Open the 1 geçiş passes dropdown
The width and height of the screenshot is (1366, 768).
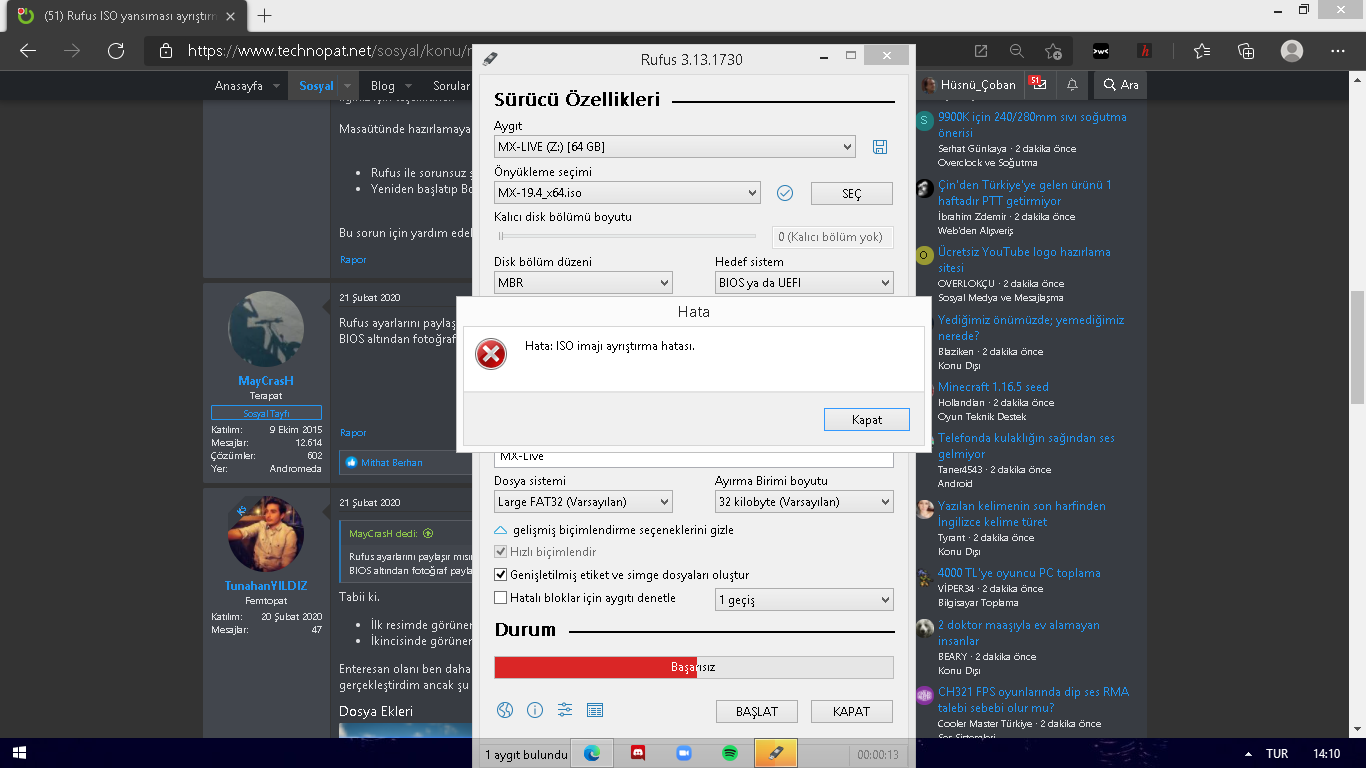pos(804,600)
